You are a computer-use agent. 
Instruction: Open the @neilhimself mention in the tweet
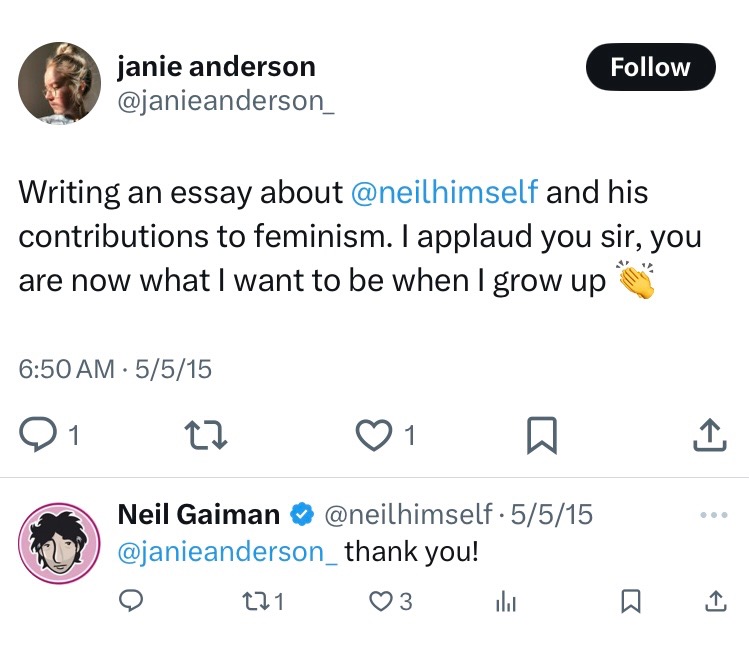[443, 191]
